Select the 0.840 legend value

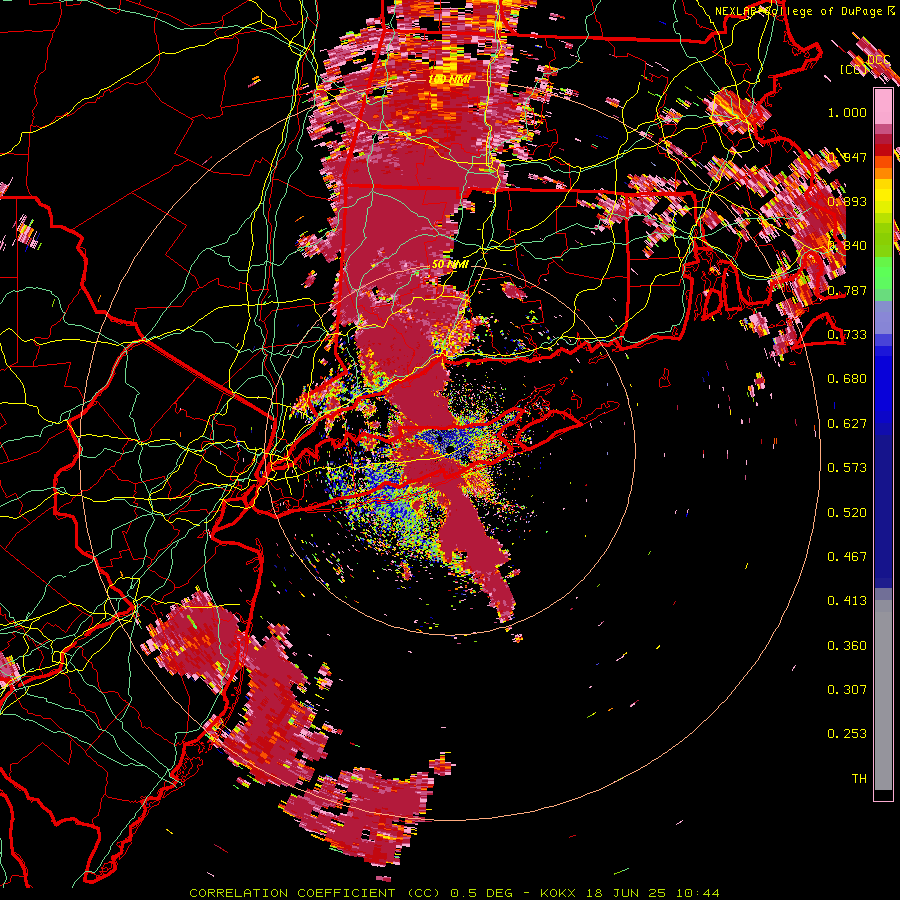(x=847, y=246)
